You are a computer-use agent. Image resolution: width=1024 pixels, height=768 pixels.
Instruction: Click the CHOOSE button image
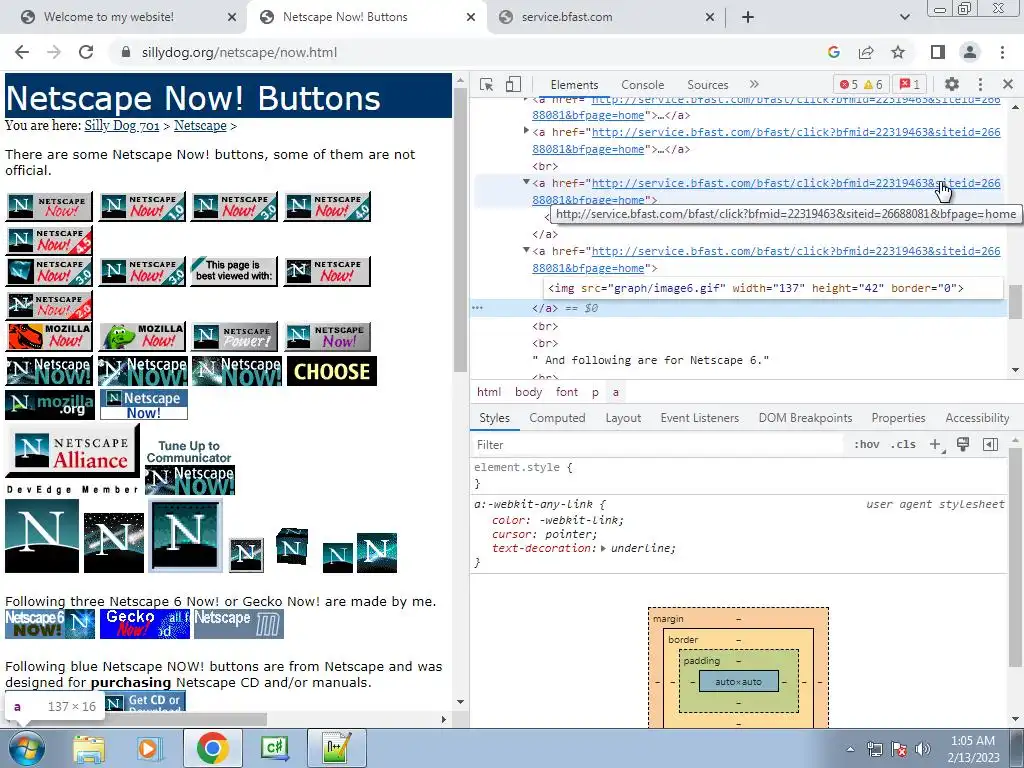(x=332, y=371)
